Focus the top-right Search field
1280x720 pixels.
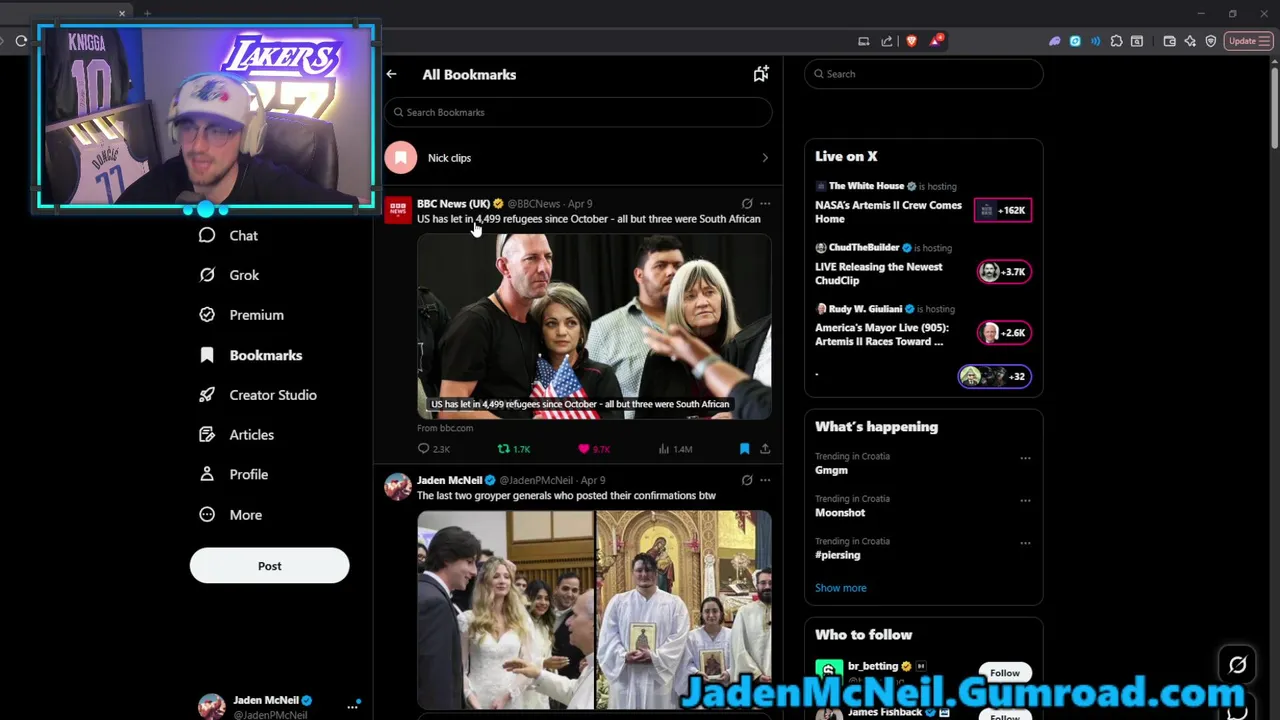[924, 74]
